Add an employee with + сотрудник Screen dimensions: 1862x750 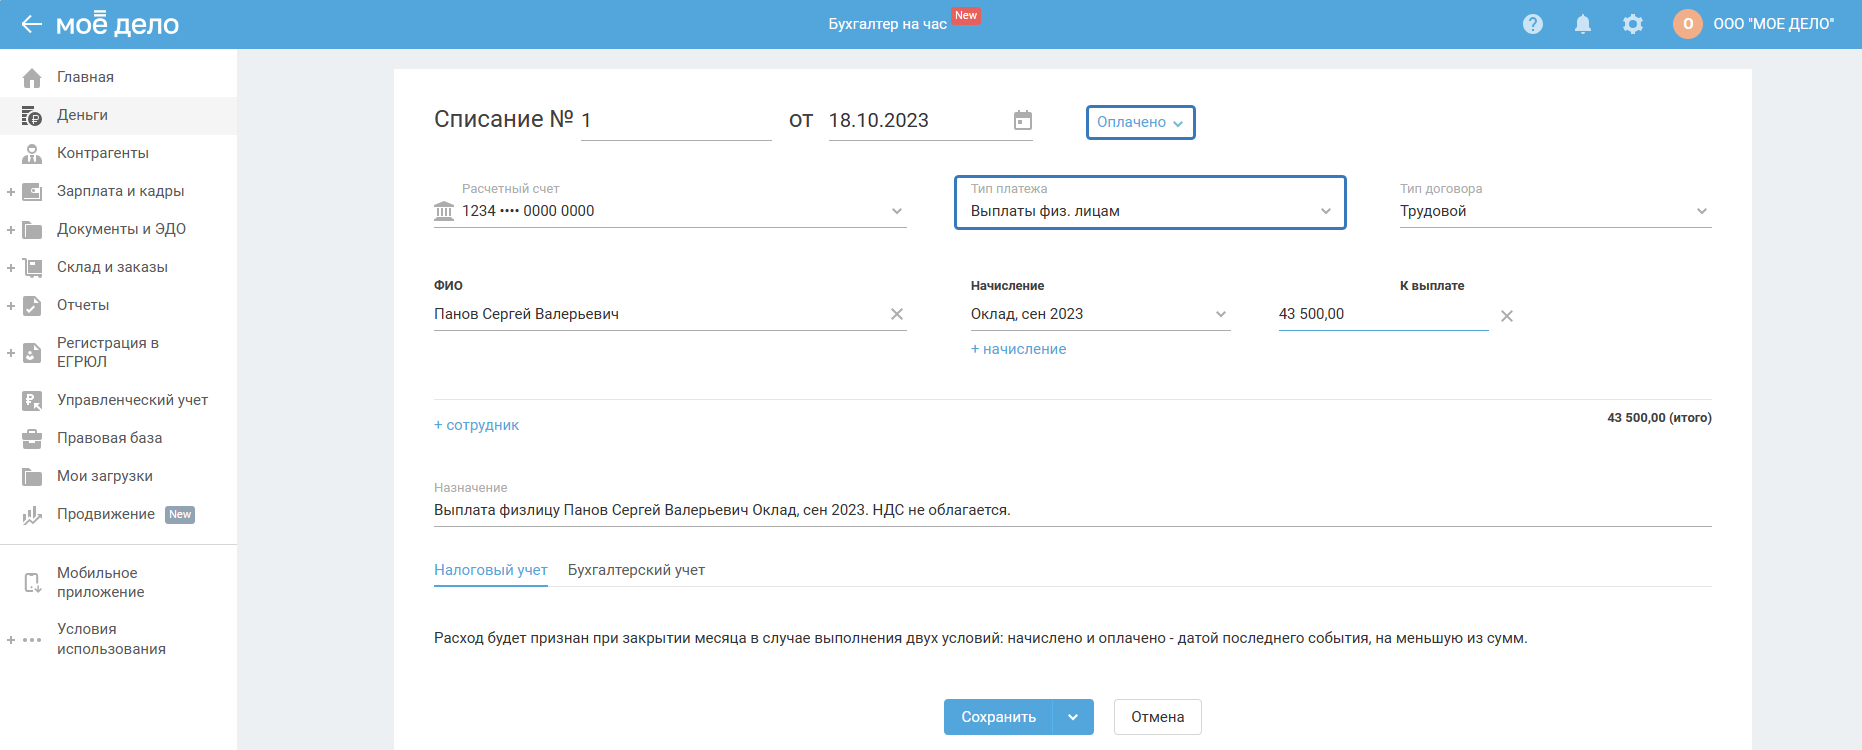pos(476,425)
